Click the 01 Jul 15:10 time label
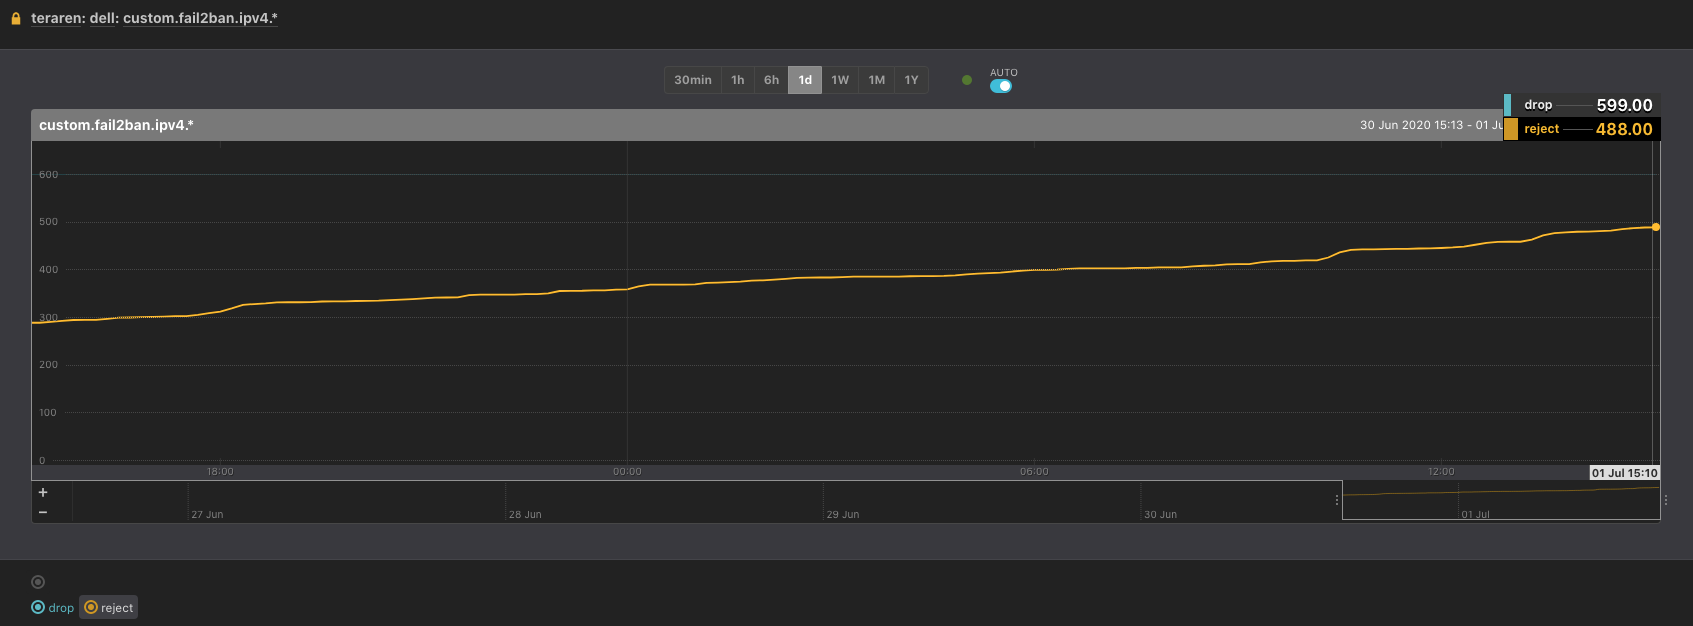Image resolution: width=1693 pixels, height=626 pixels. [x=1624, y=473]
